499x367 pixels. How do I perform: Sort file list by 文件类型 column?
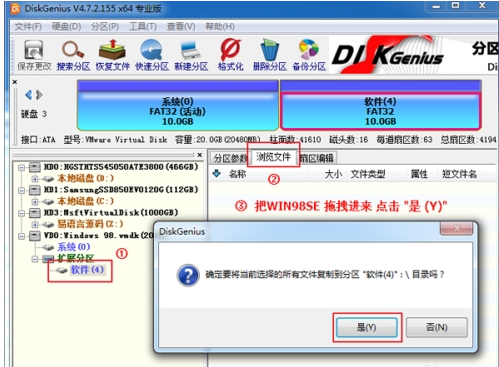[368, 174]
